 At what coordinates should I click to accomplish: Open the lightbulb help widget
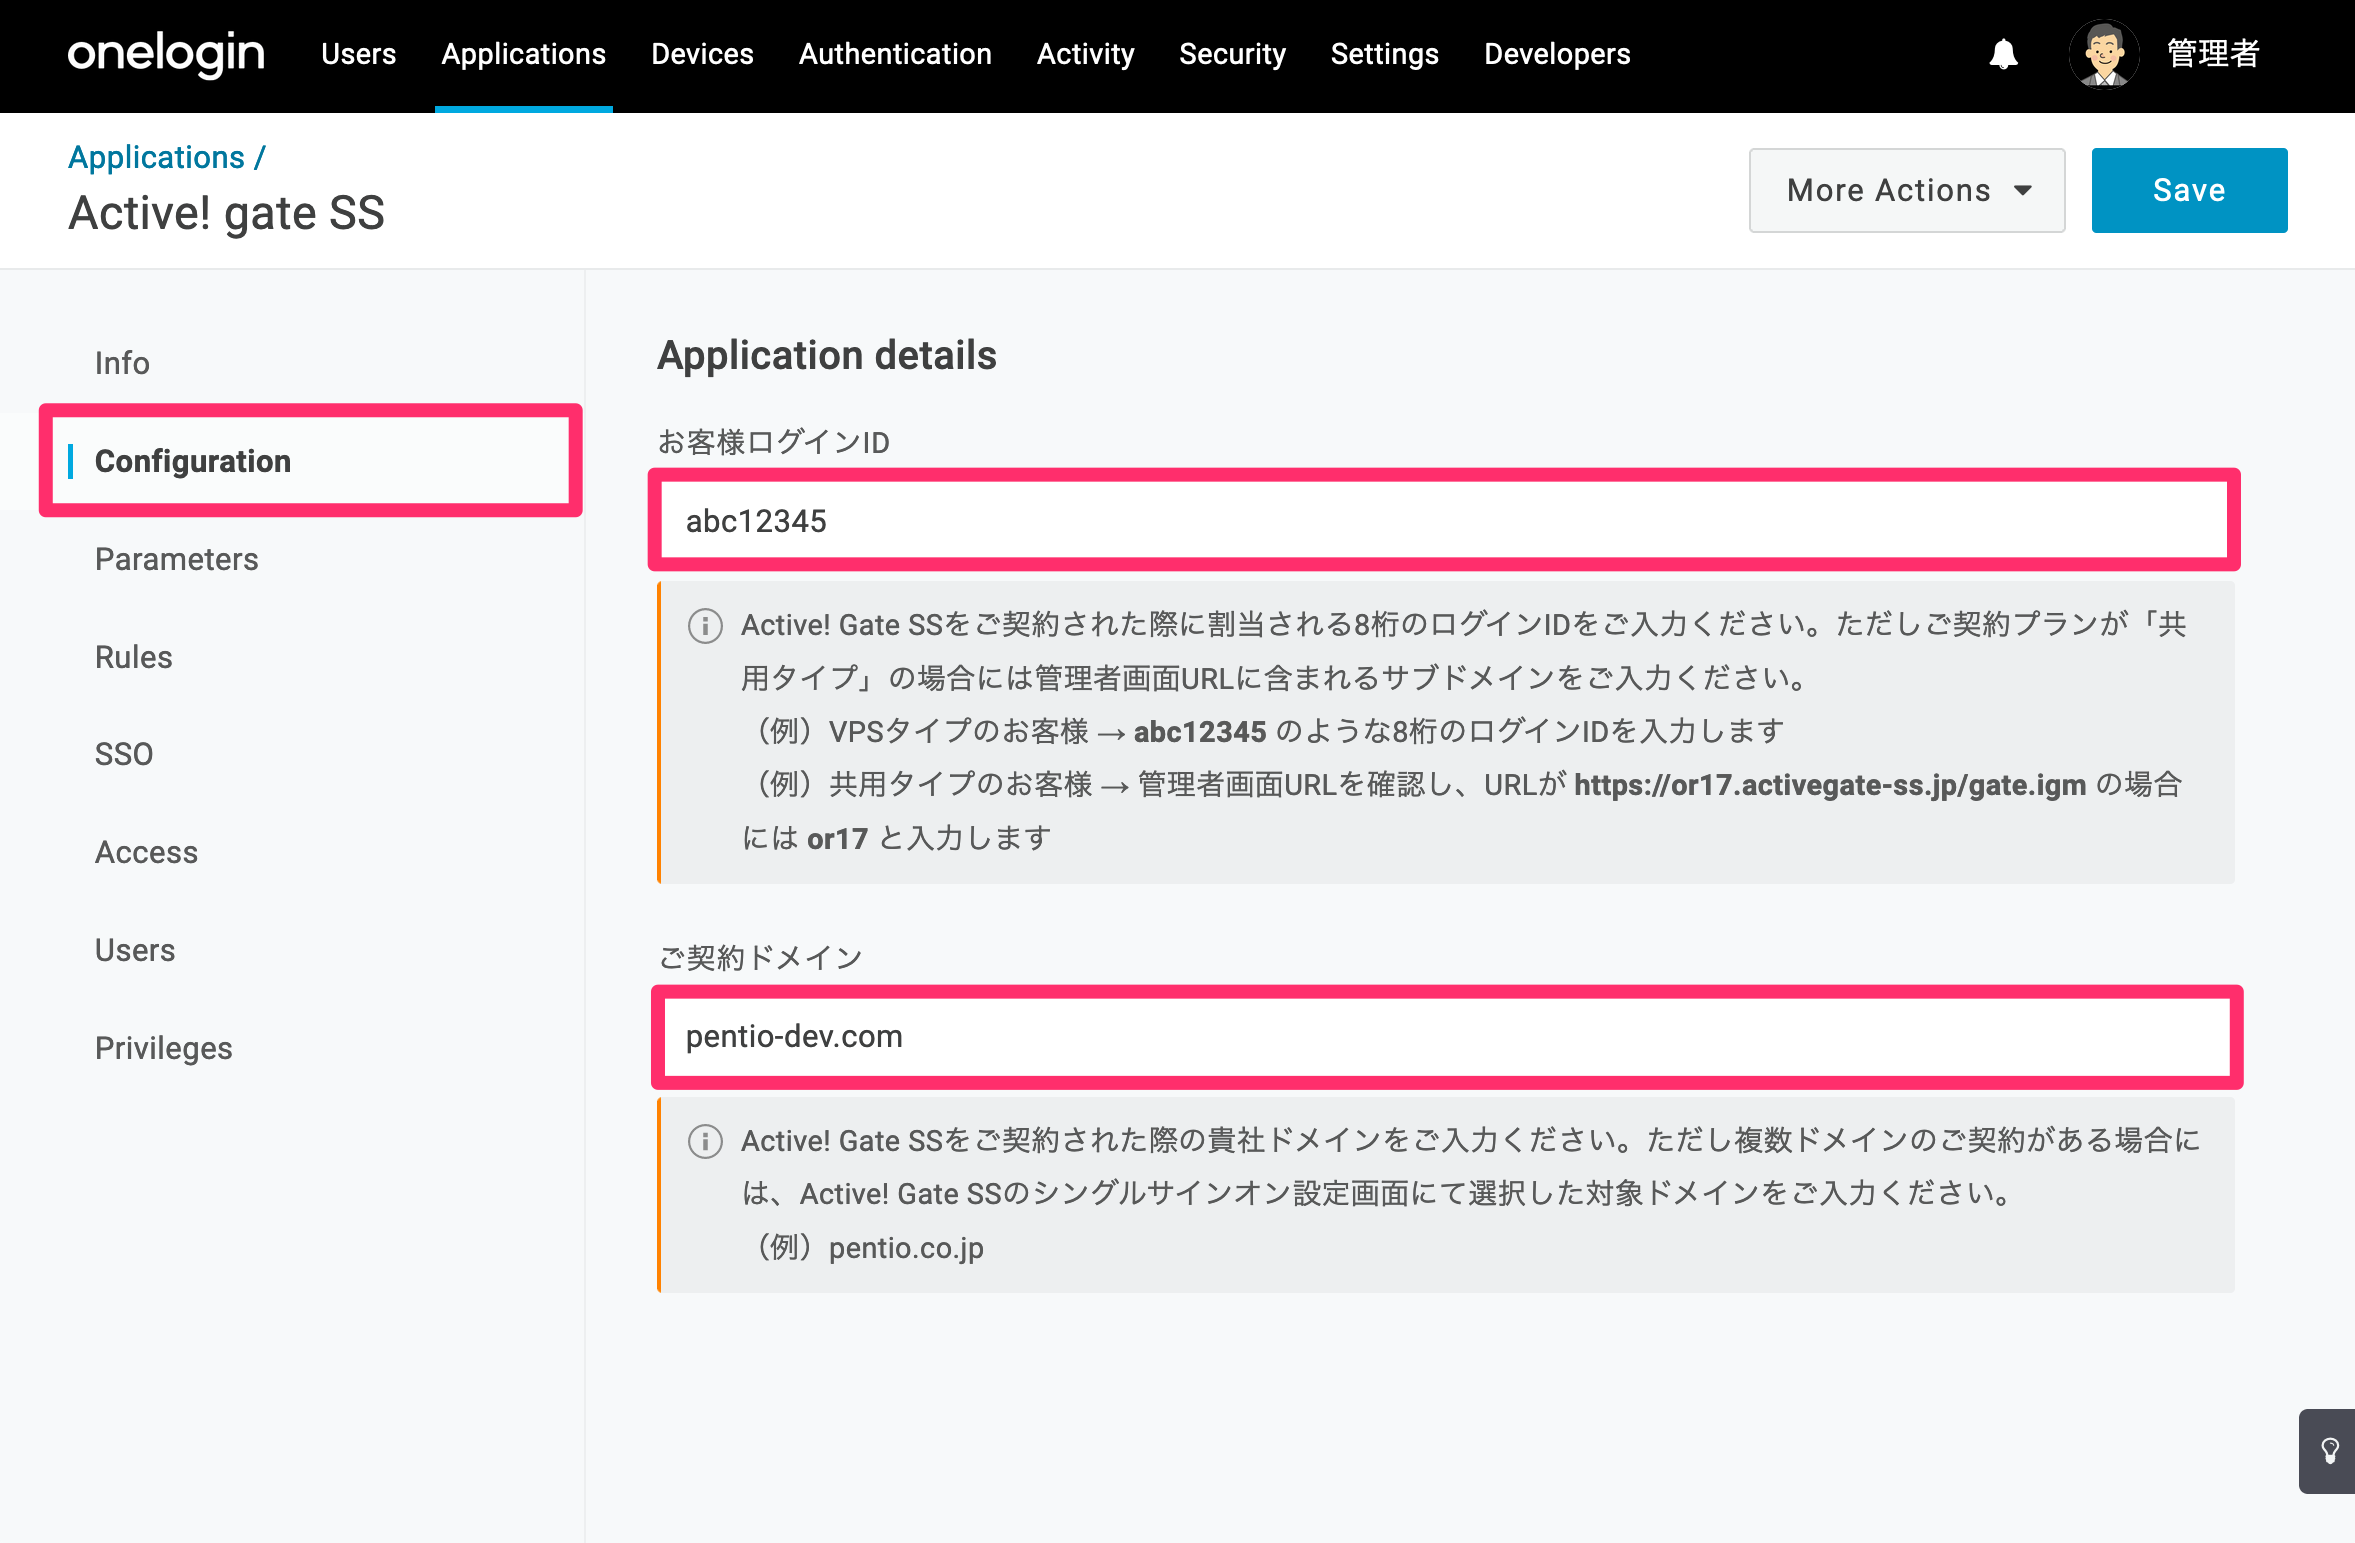(2329, 1451)
